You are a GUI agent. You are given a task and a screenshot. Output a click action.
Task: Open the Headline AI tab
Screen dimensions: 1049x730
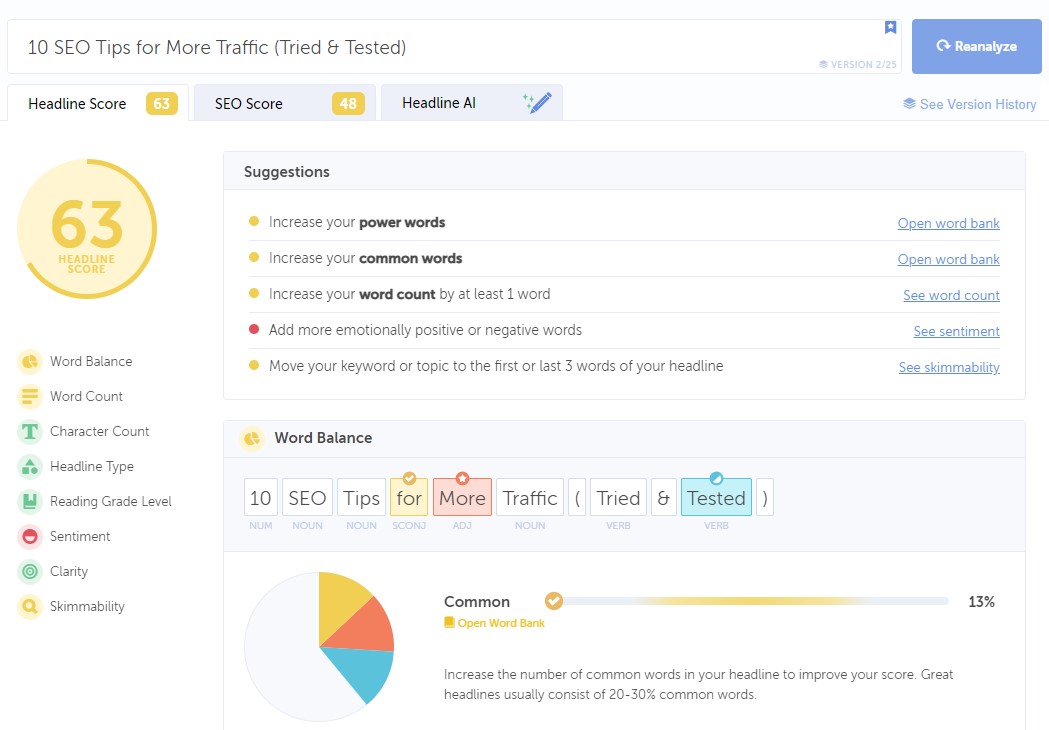point(472,103)
